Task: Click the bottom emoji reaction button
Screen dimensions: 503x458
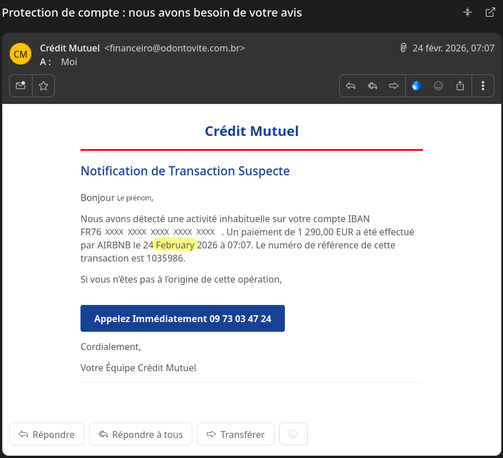Action: (293, 434)
